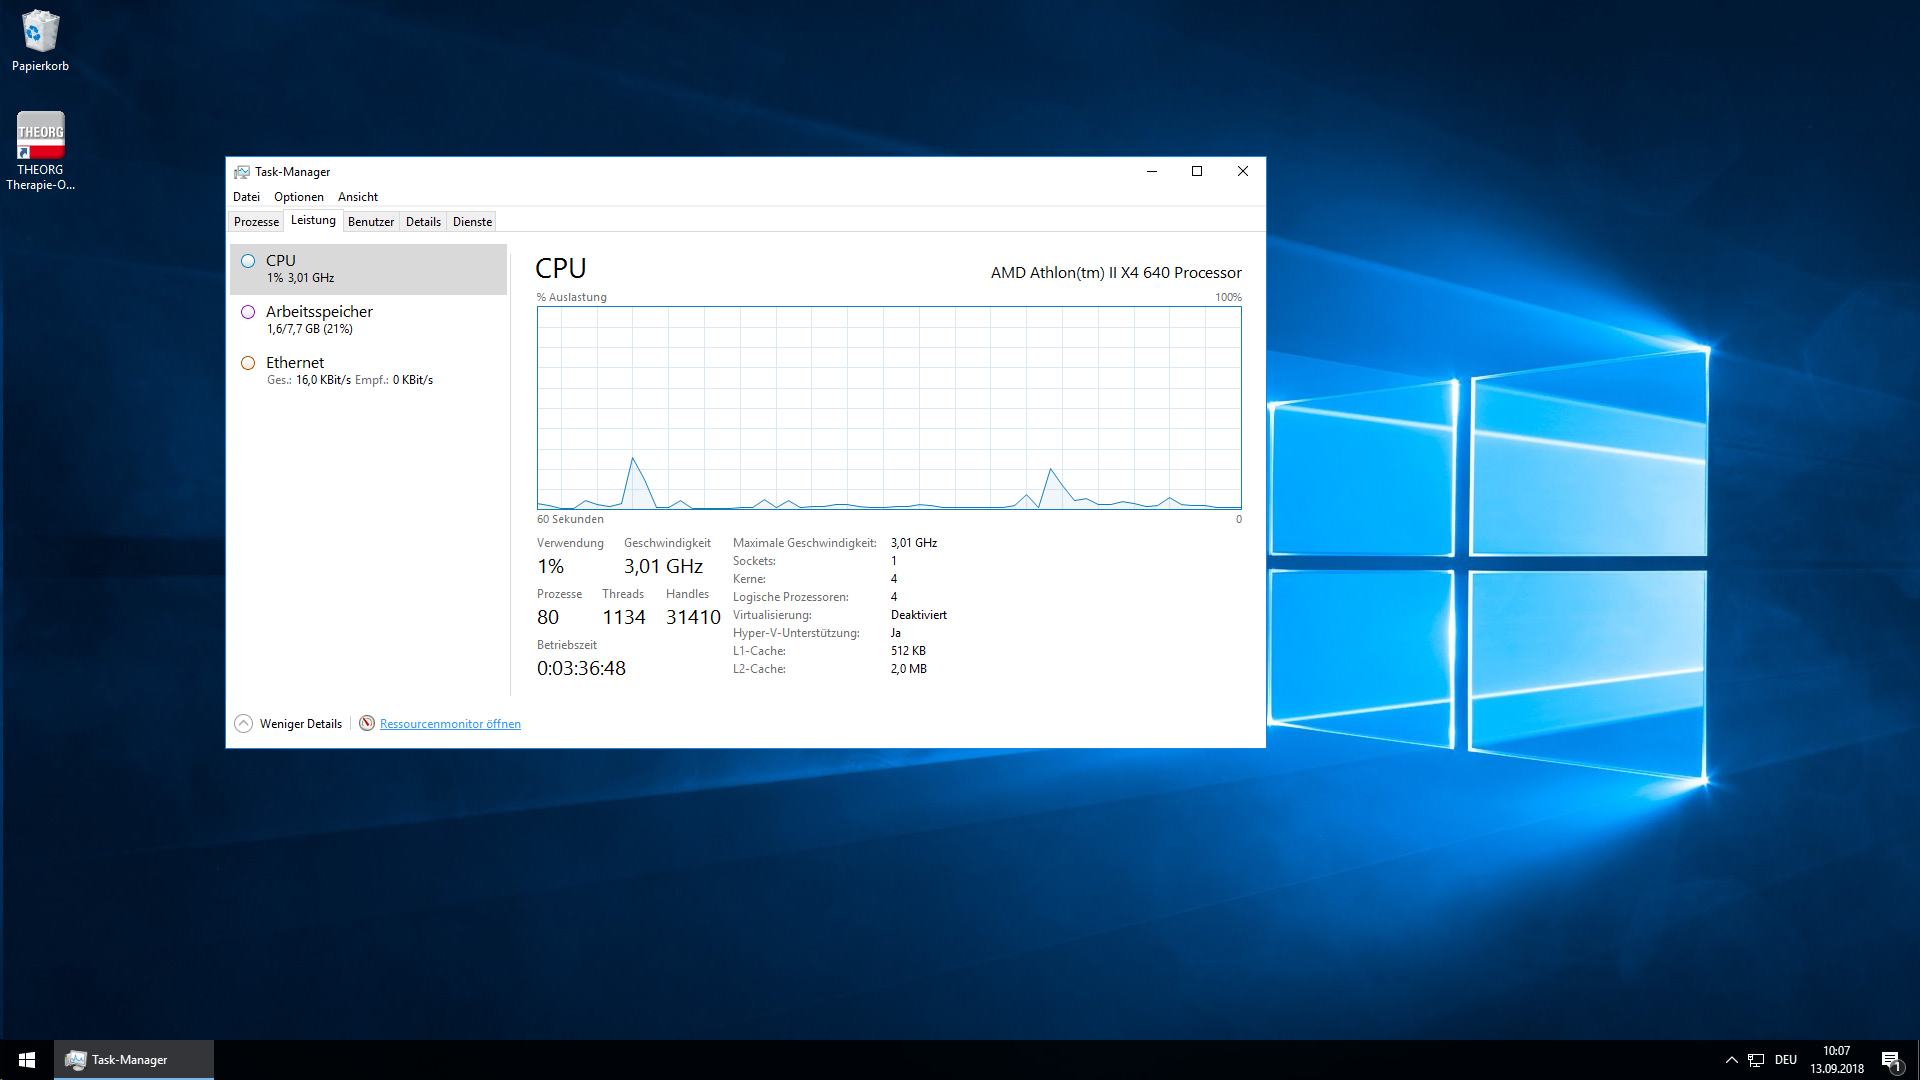Select Ethernet 16,0 KBit/s entry
This screenshot has height=1080, width=1920.
point(368,371)
